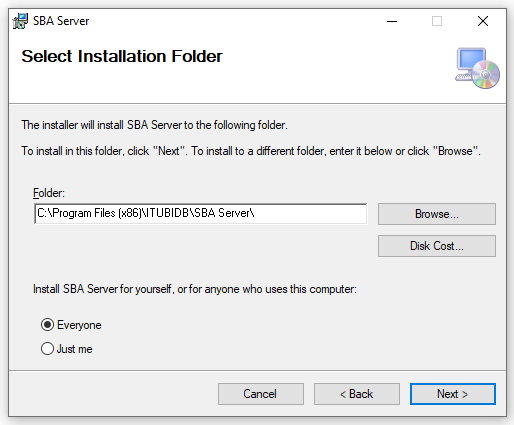The width and height of the screenshot is (514, 425).
Task: Click the Everyone option label text
Action: (x=79, y=325)
